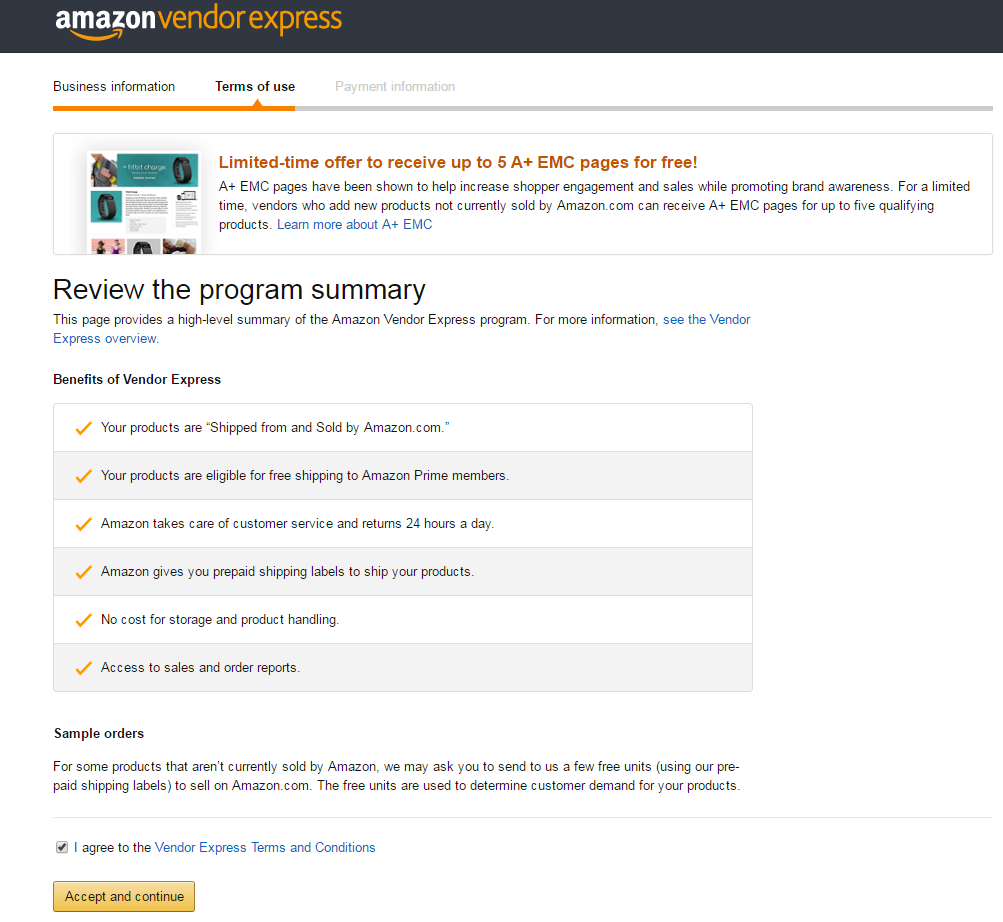Screen dimensions: 1003x922
Task: Click the Accept and continue button
Action: pyautogui.click(x=124, y=896)
